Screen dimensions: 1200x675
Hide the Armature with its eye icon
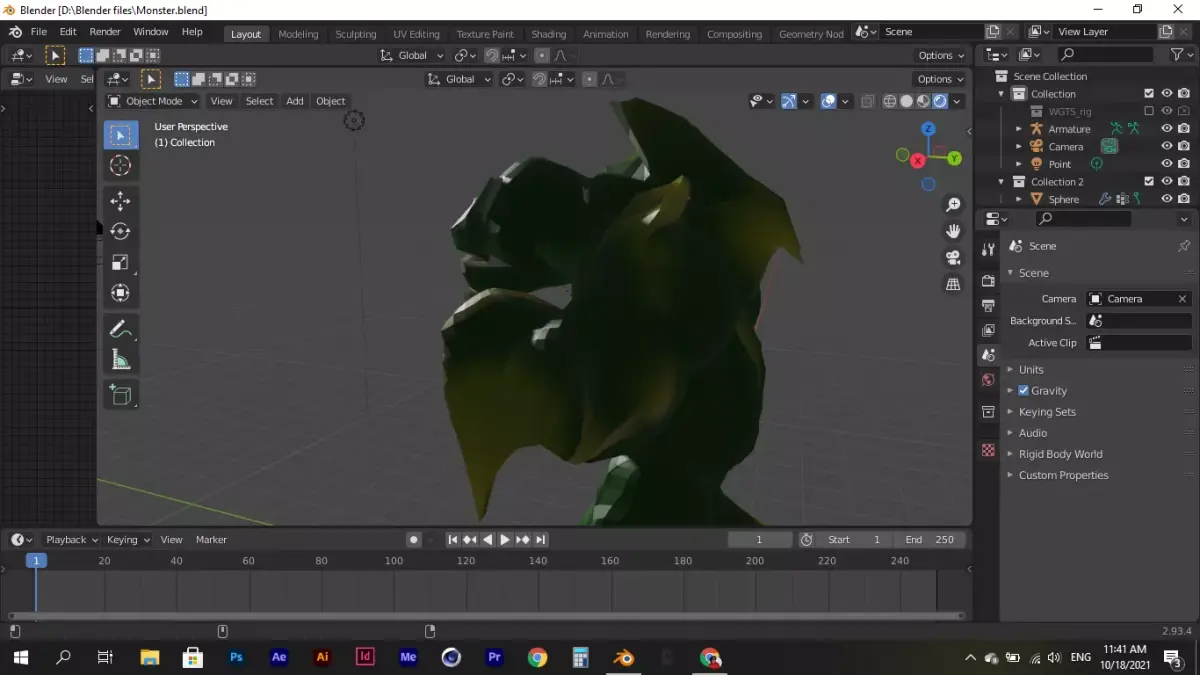(x=1166, y=129)
